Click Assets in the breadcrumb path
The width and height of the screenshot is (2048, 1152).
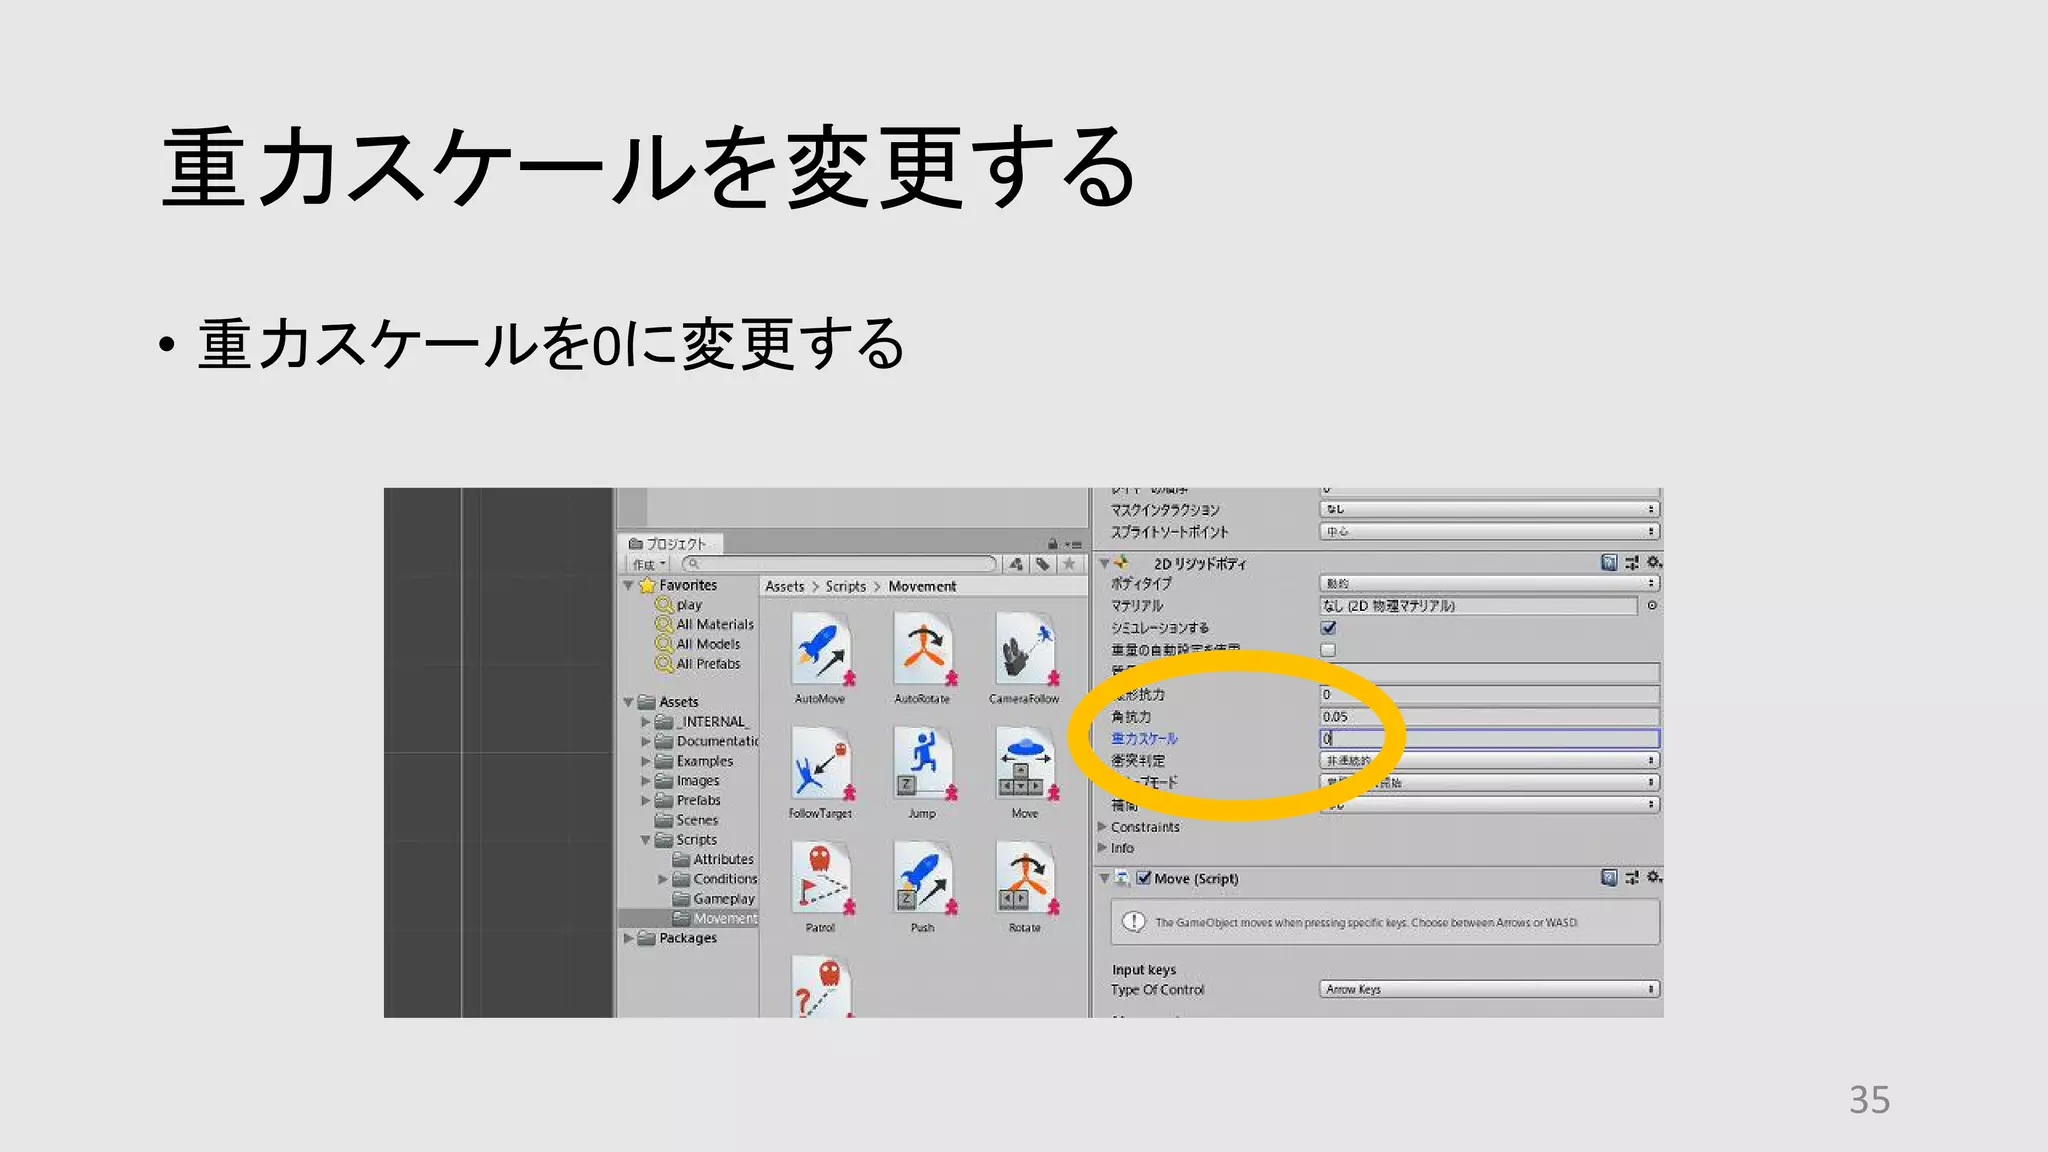click(x=785, y=587)
